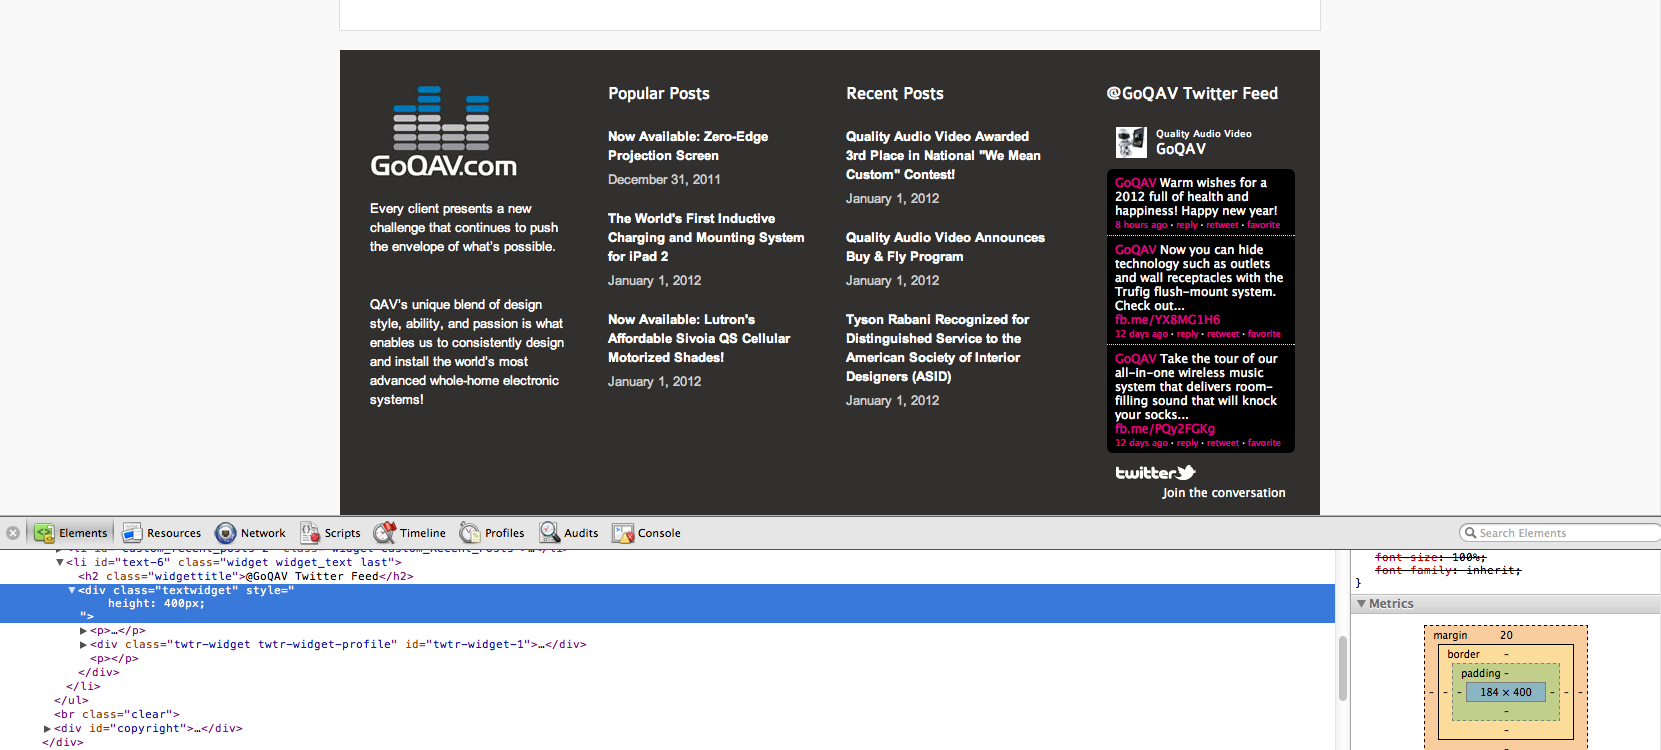1661x750 pixels.
Task: Reply to the Trufig flush-mount tweet
Action: (1187, 334)
